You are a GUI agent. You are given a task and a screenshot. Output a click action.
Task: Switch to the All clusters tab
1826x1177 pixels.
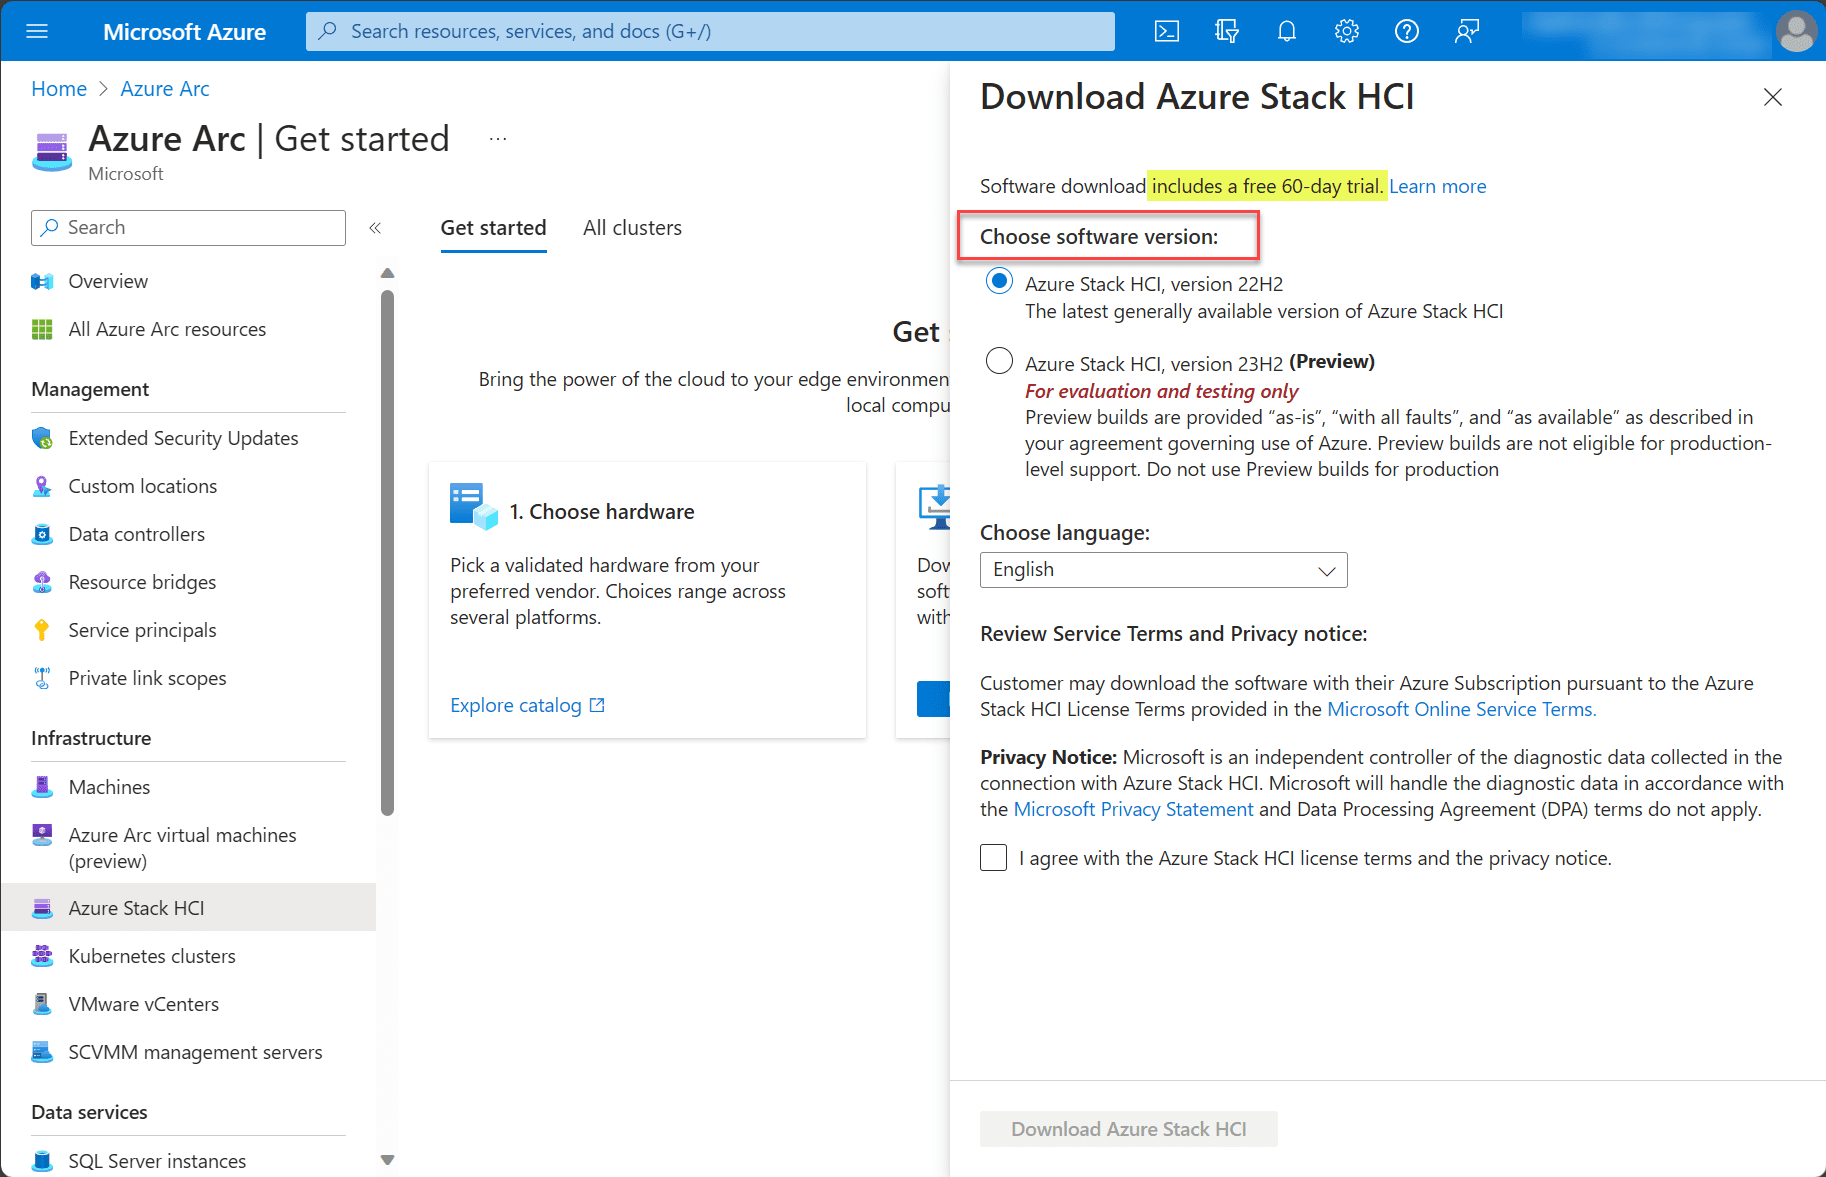[632, 228]
